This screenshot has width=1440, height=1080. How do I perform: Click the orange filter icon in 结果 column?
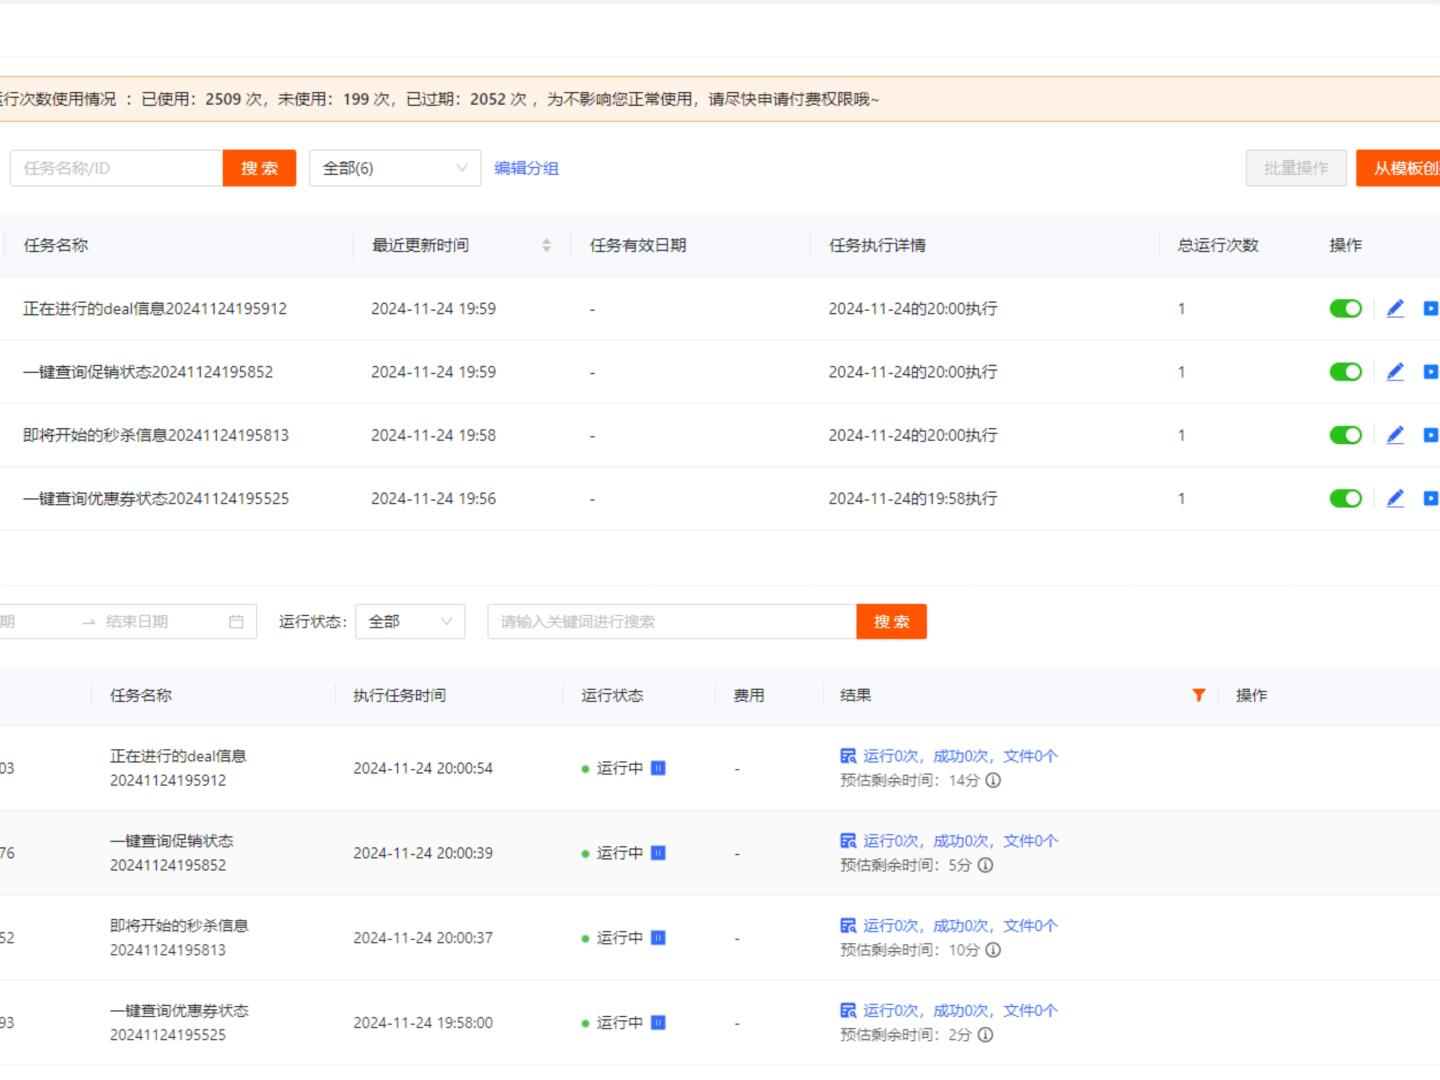pyautogui.click(x=1198, y=695)
